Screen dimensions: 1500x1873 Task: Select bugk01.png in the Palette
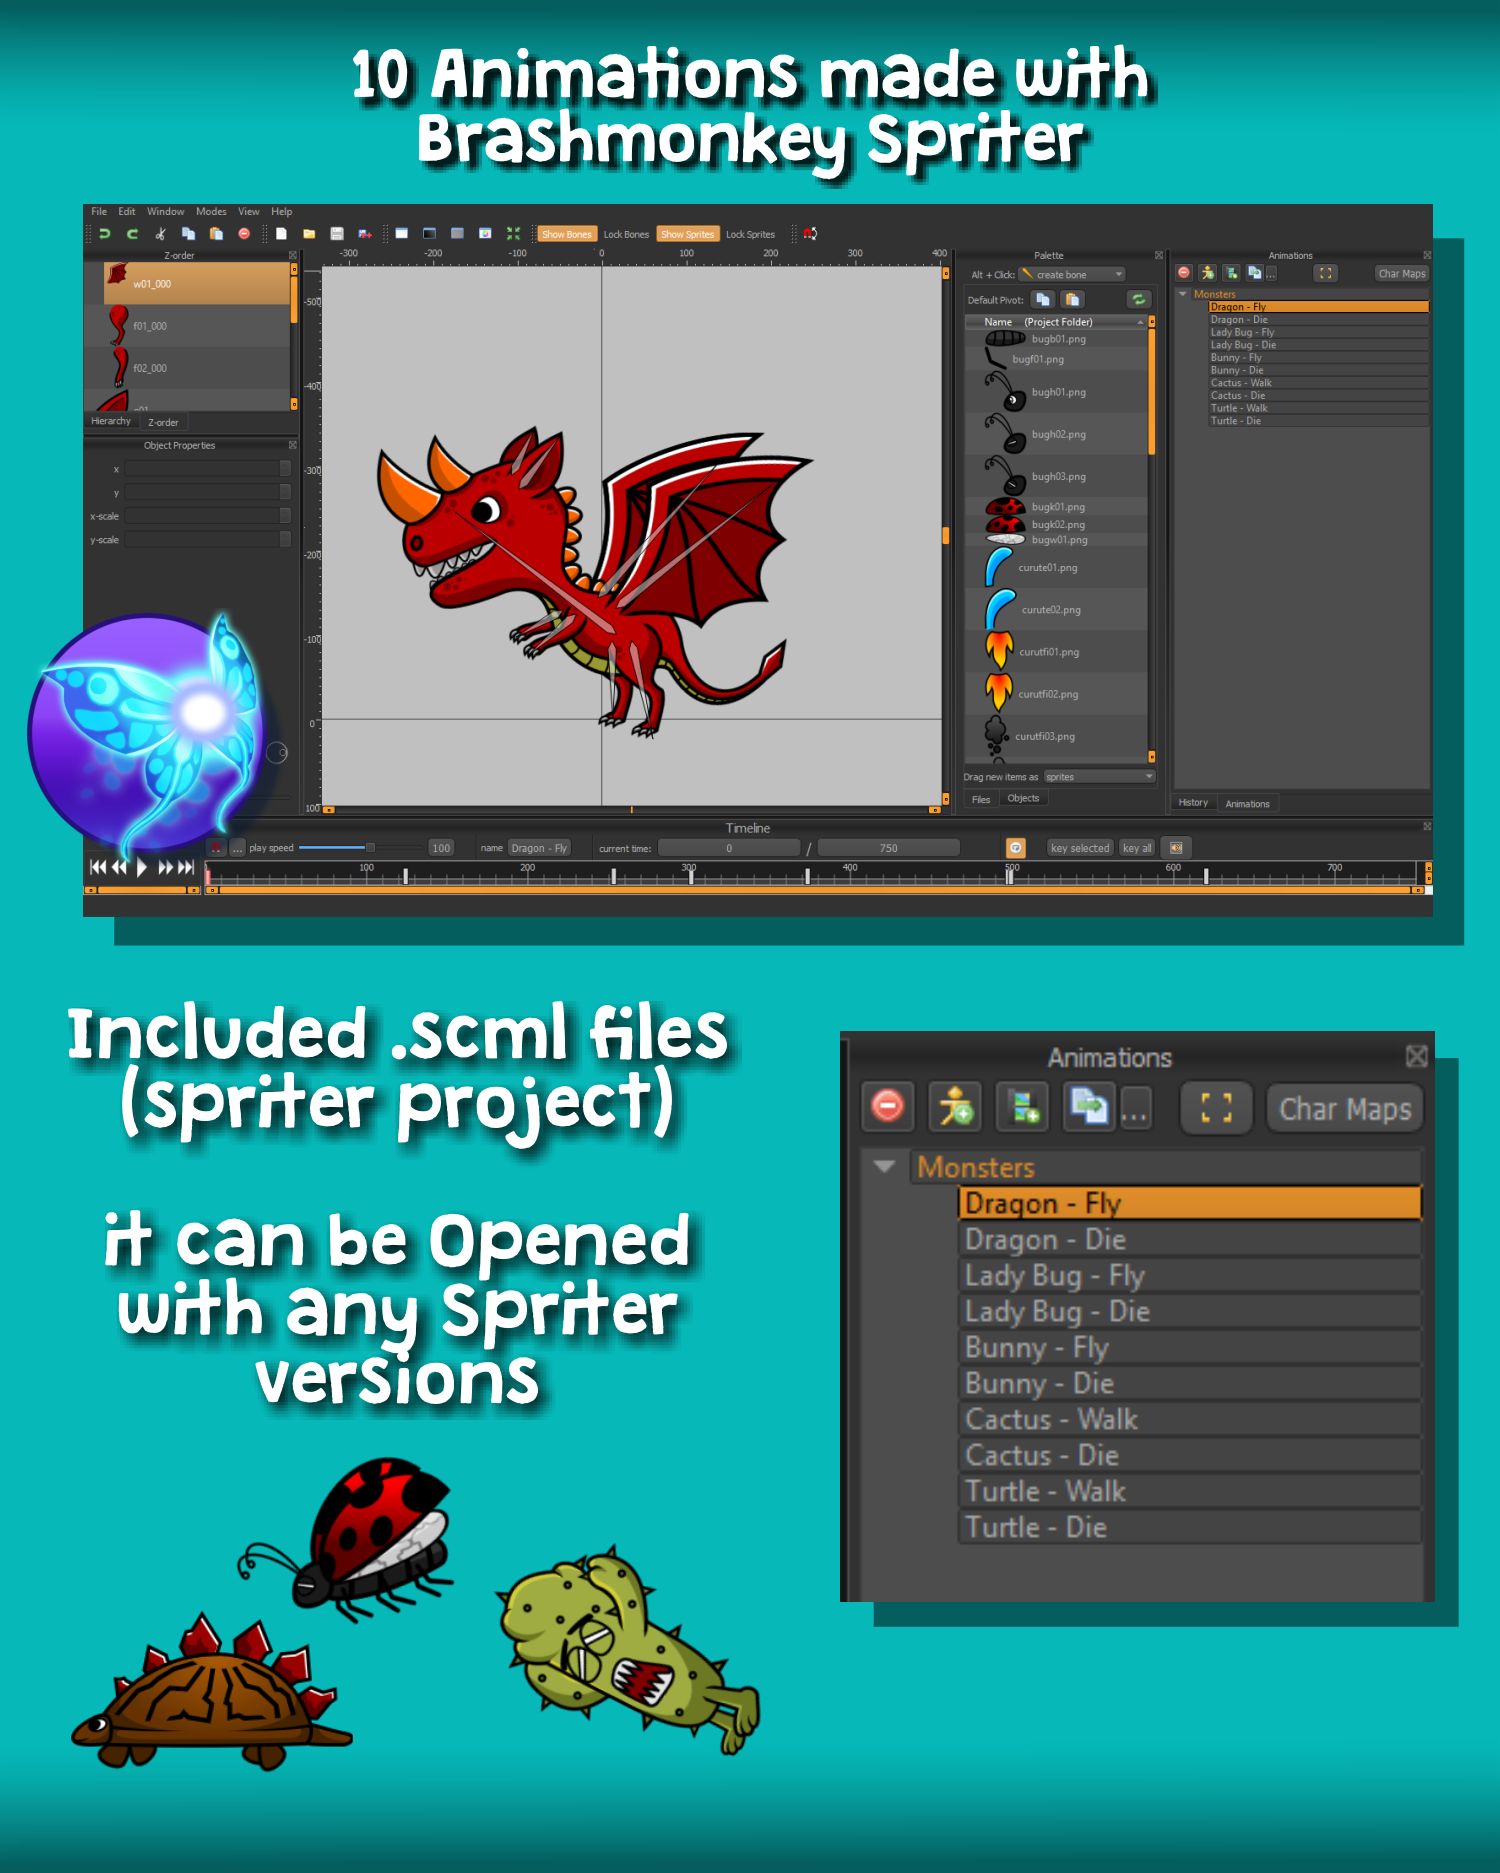tap(1058, 507)
